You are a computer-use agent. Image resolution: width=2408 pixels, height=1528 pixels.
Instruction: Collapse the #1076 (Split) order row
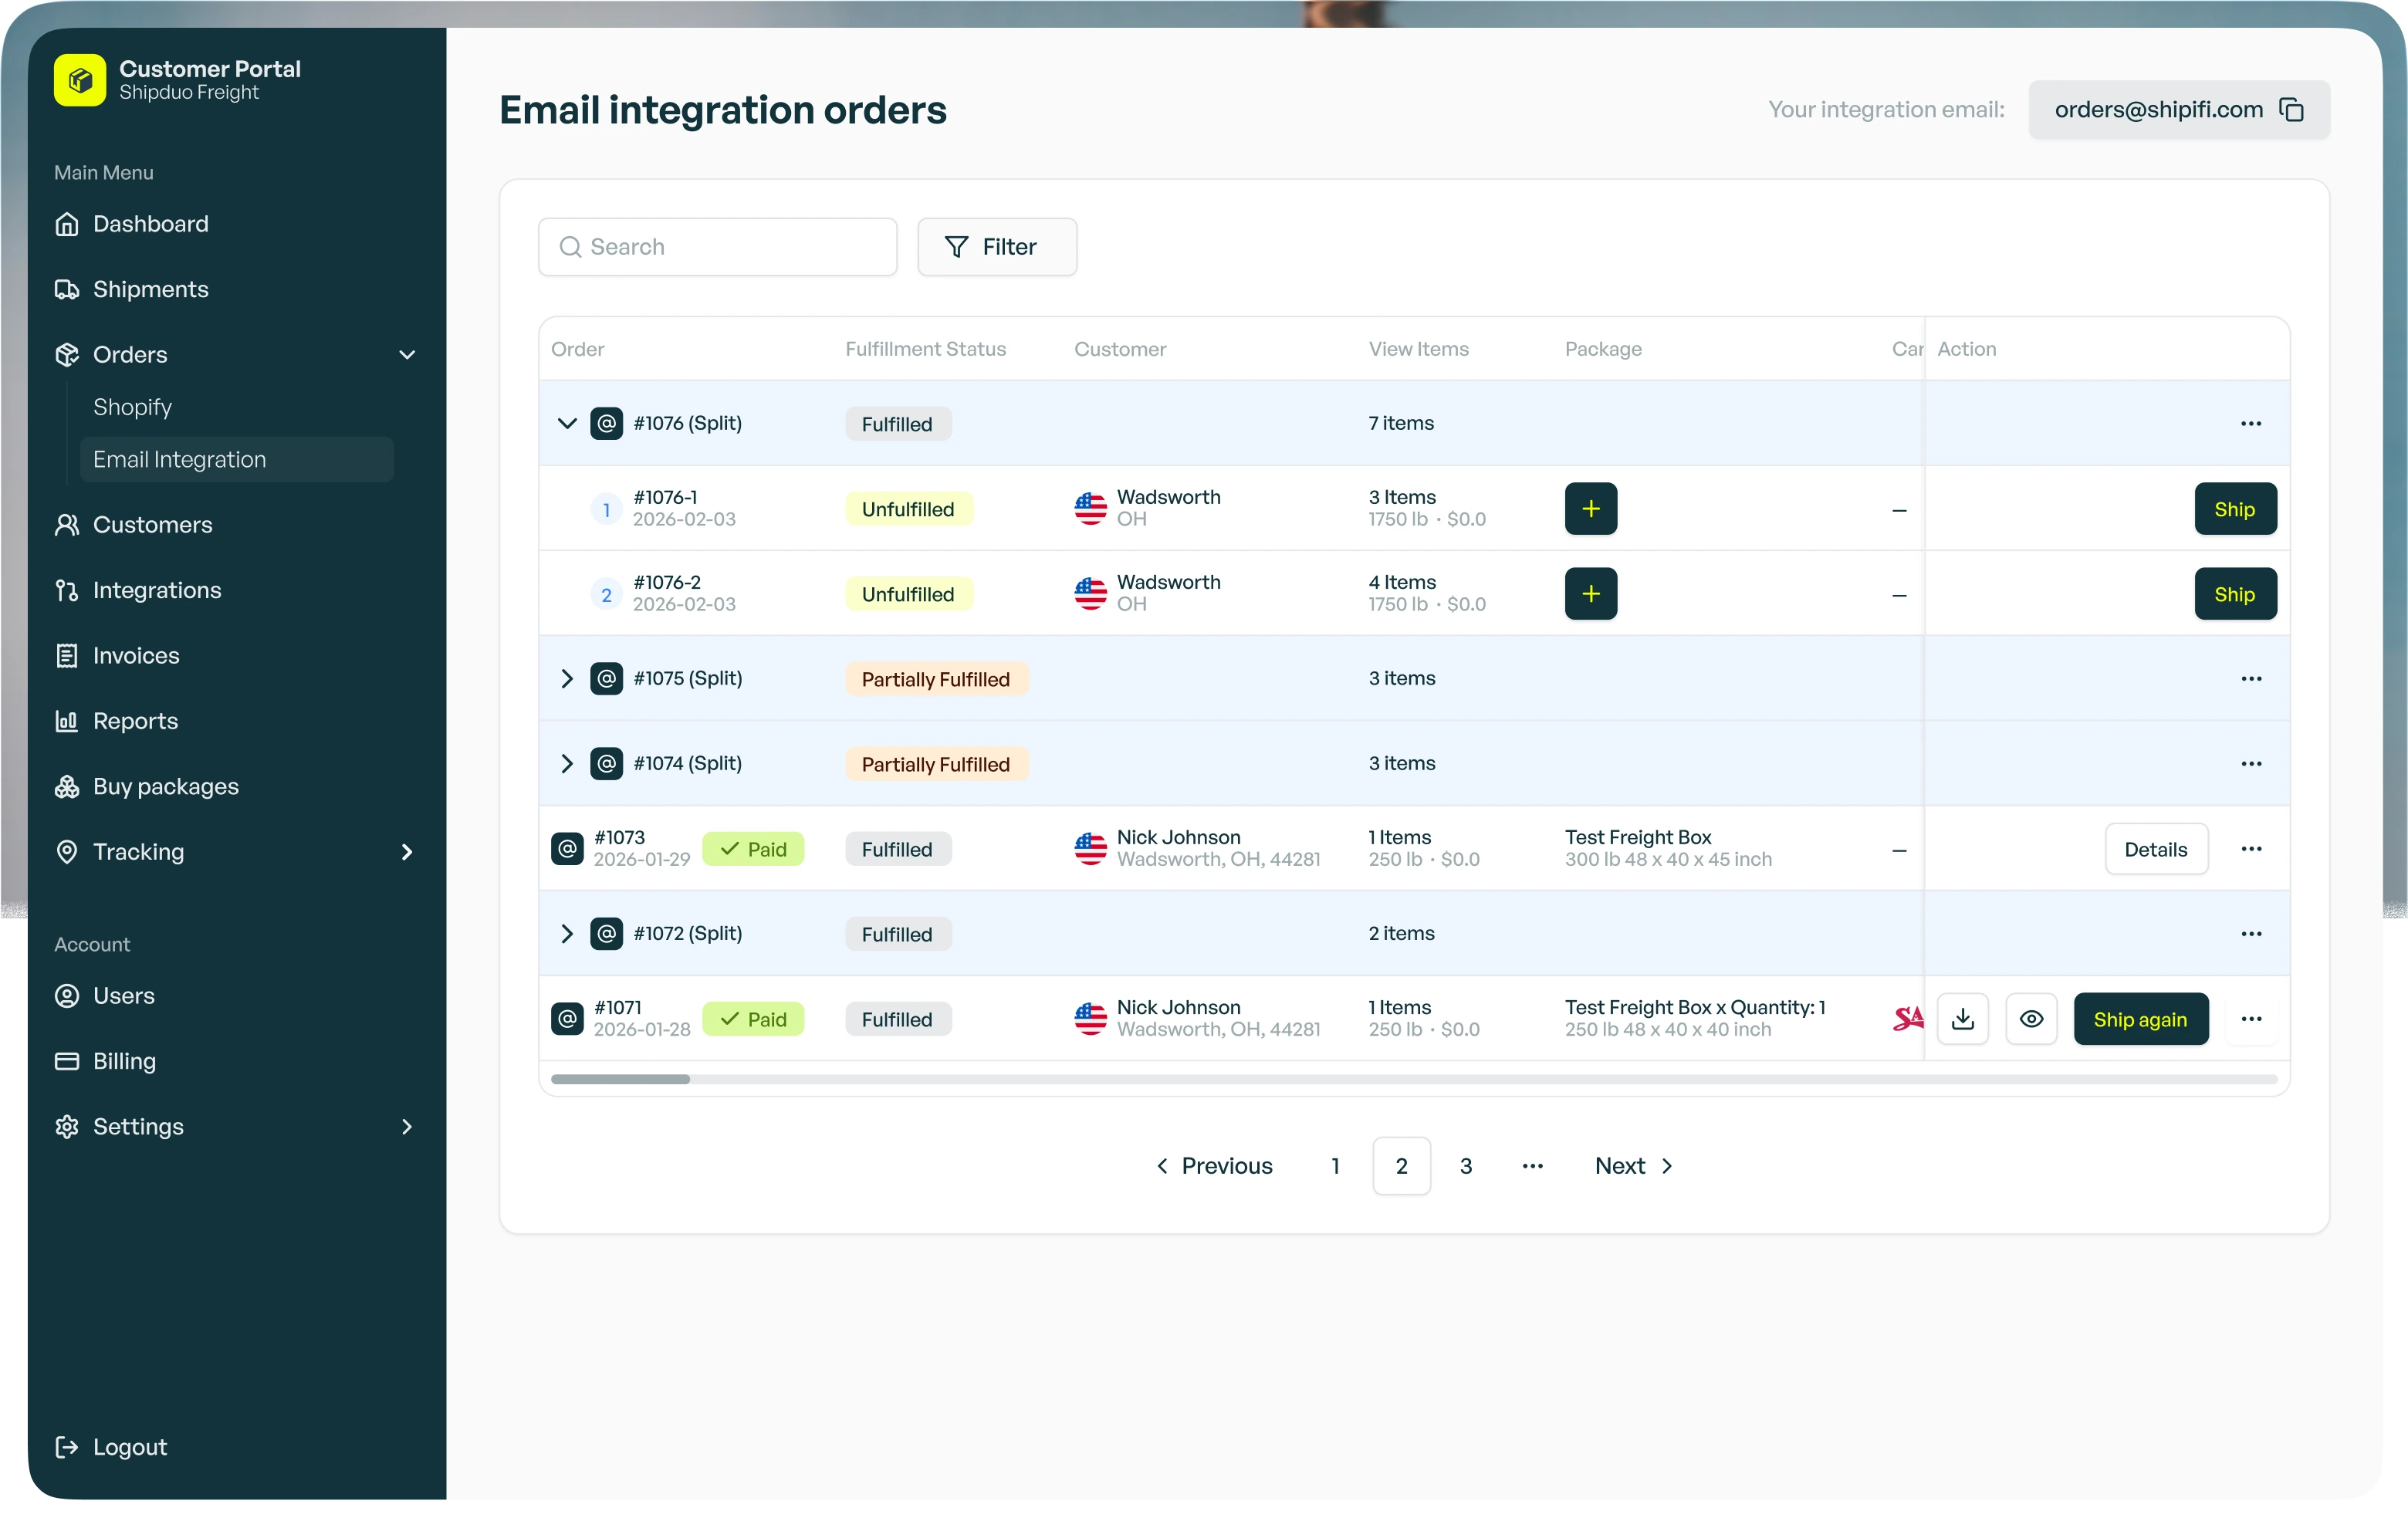[x=567, y=424]
